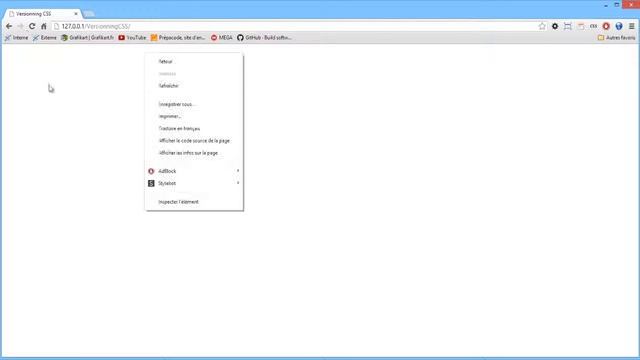This screenshot has height=360, width=640.
Task: Choose Imprimer... in the context menu
Action: [x=194, y=116]
